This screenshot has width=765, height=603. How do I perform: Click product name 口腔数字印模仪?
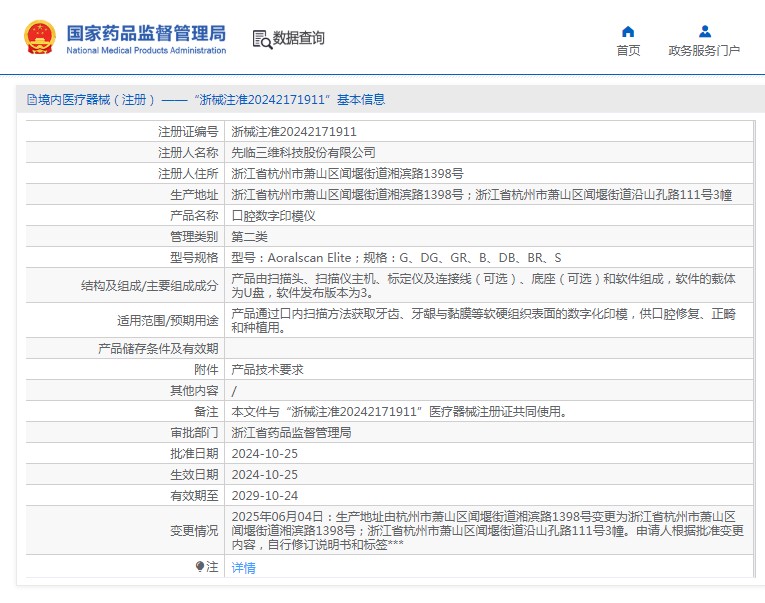coord(273,215)
